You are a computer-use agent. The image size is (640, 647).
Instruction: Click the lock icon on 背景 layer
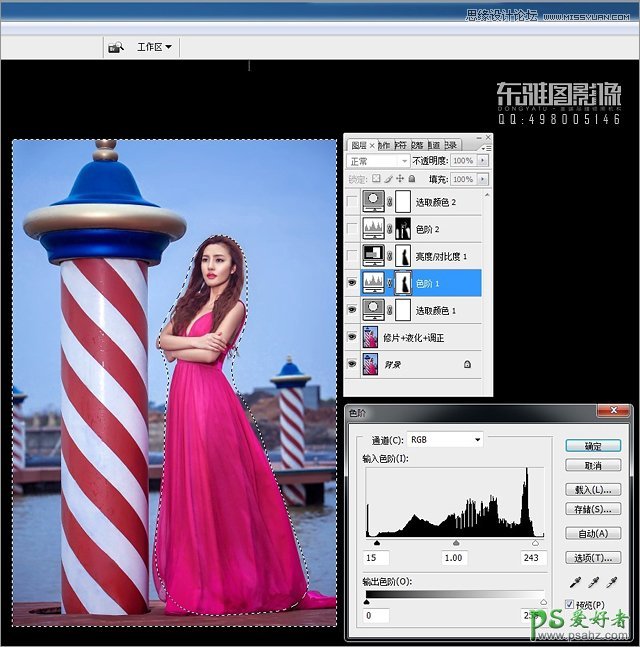[x=467, y=366]
